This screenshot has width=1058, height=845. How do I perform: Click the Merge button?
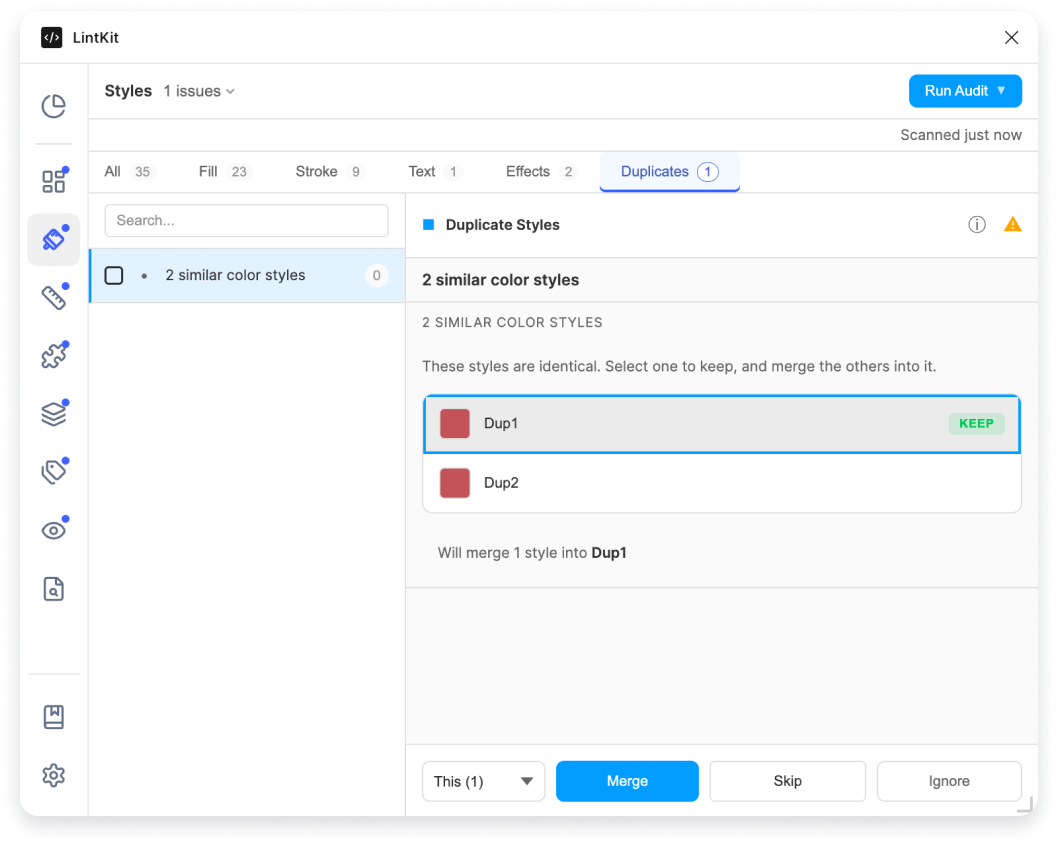pyautogui.click(x=627, y=781)
